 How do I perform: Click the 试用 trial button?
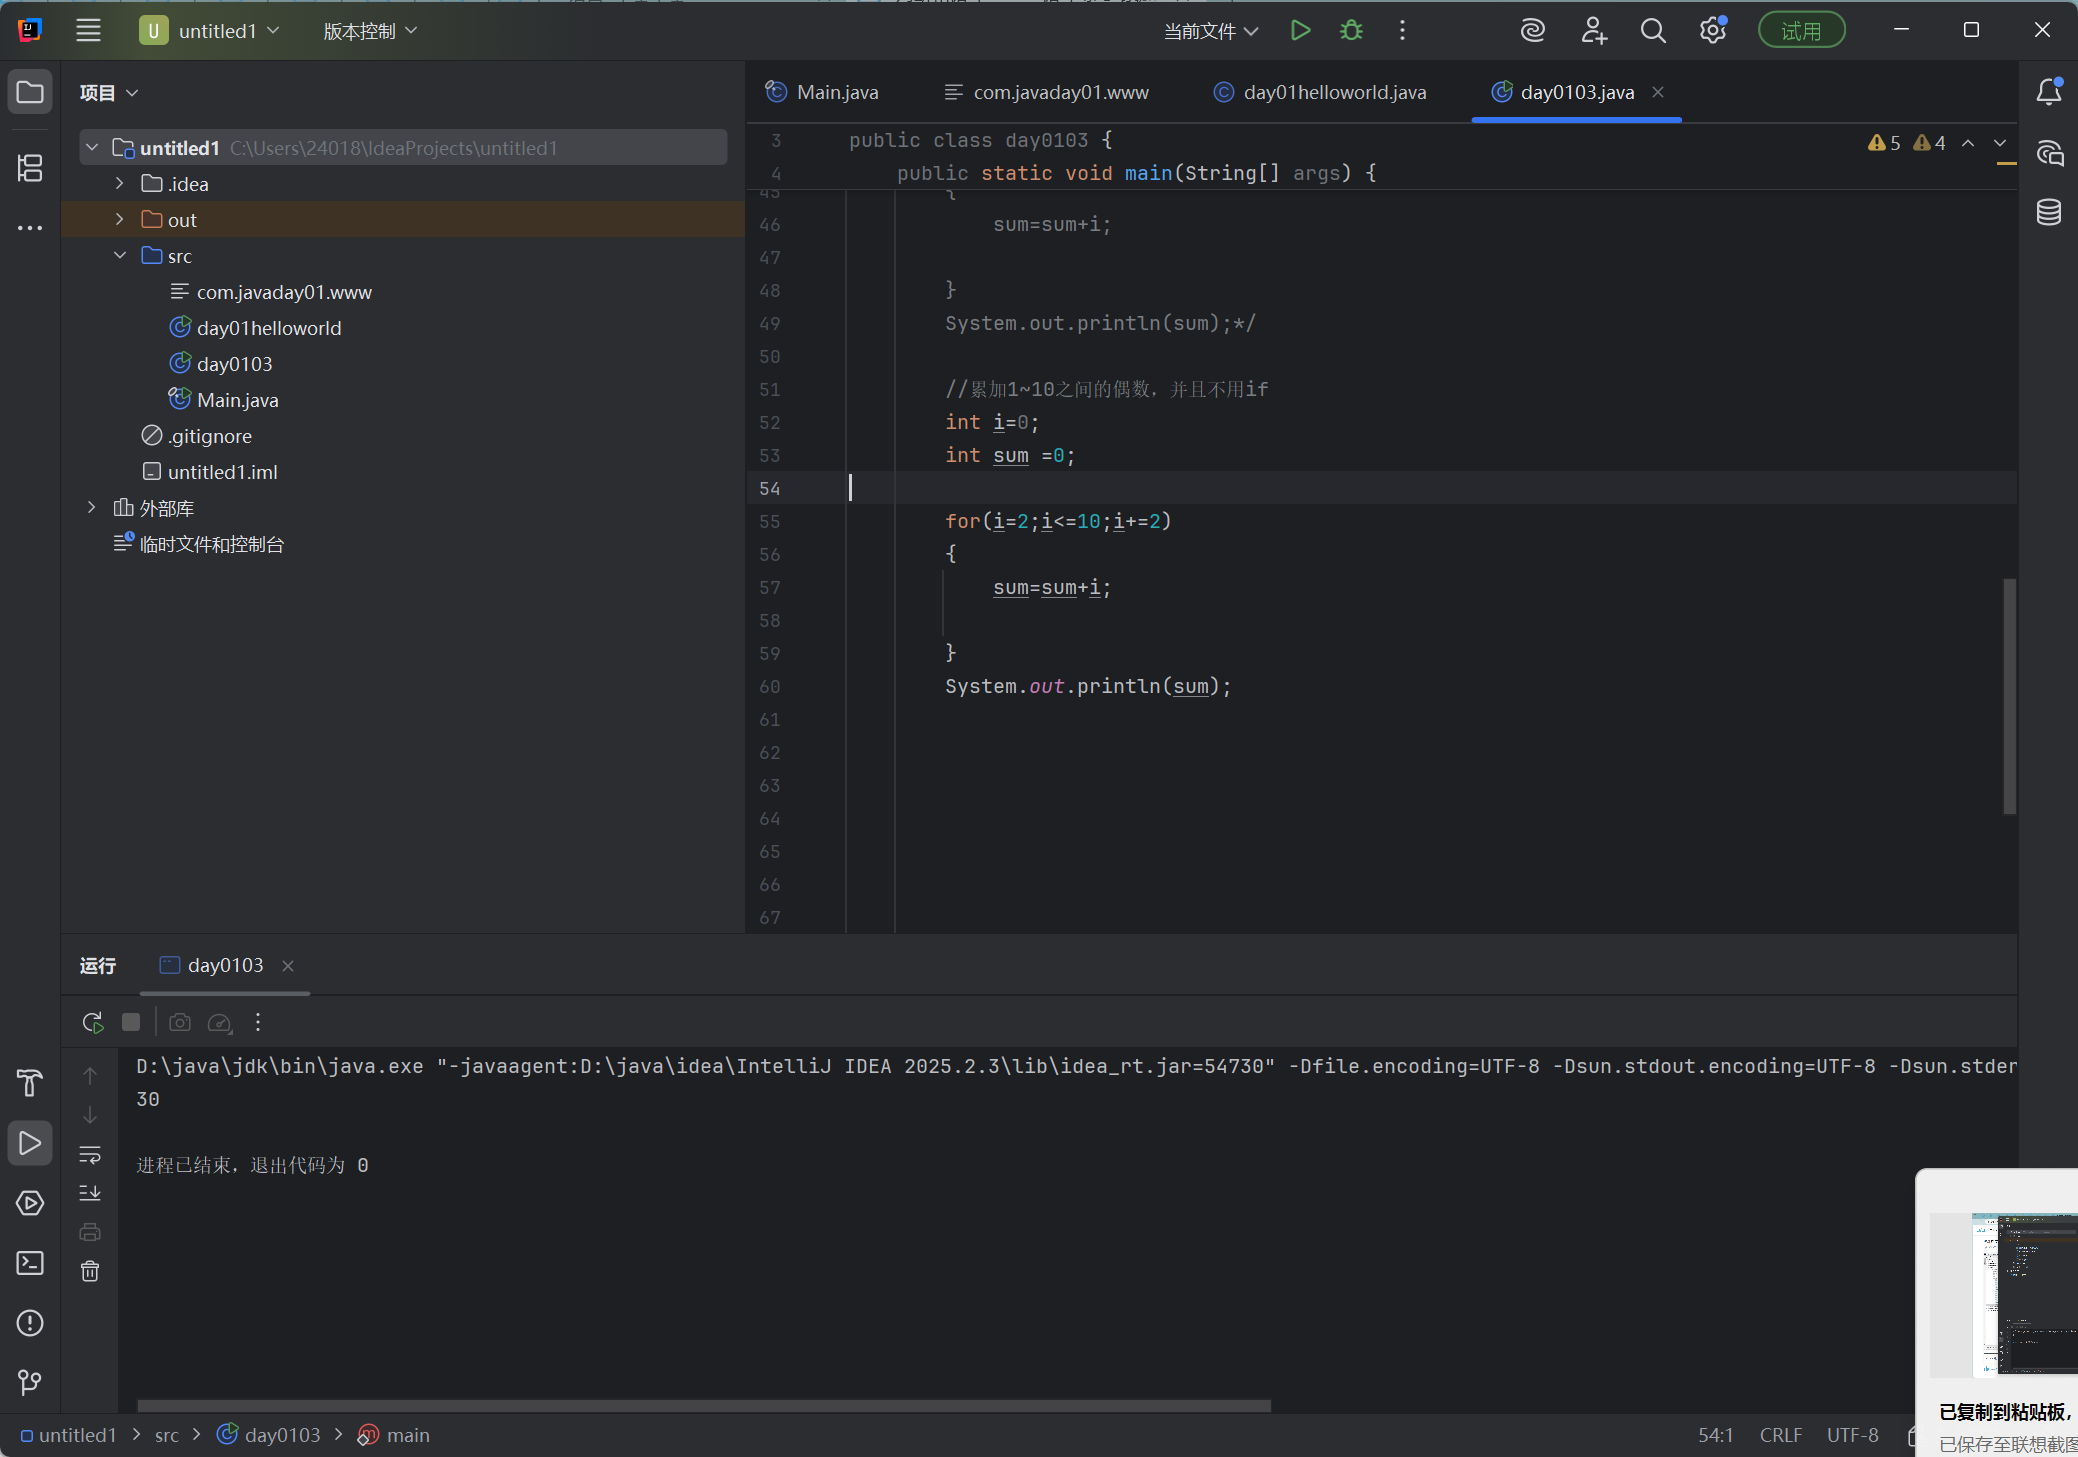tap(1801, 31)
